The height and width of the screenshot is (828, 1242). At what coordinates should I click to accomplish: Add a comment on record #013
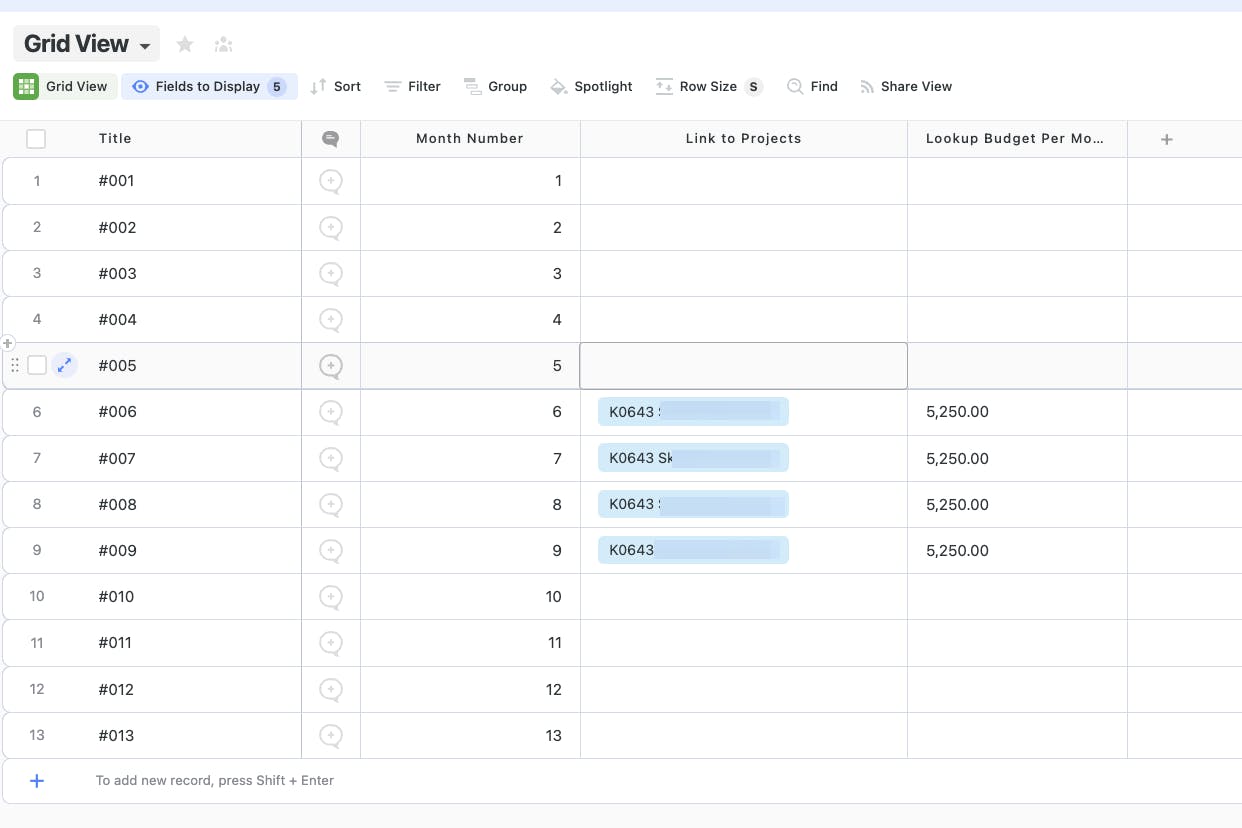coord(331,736)
